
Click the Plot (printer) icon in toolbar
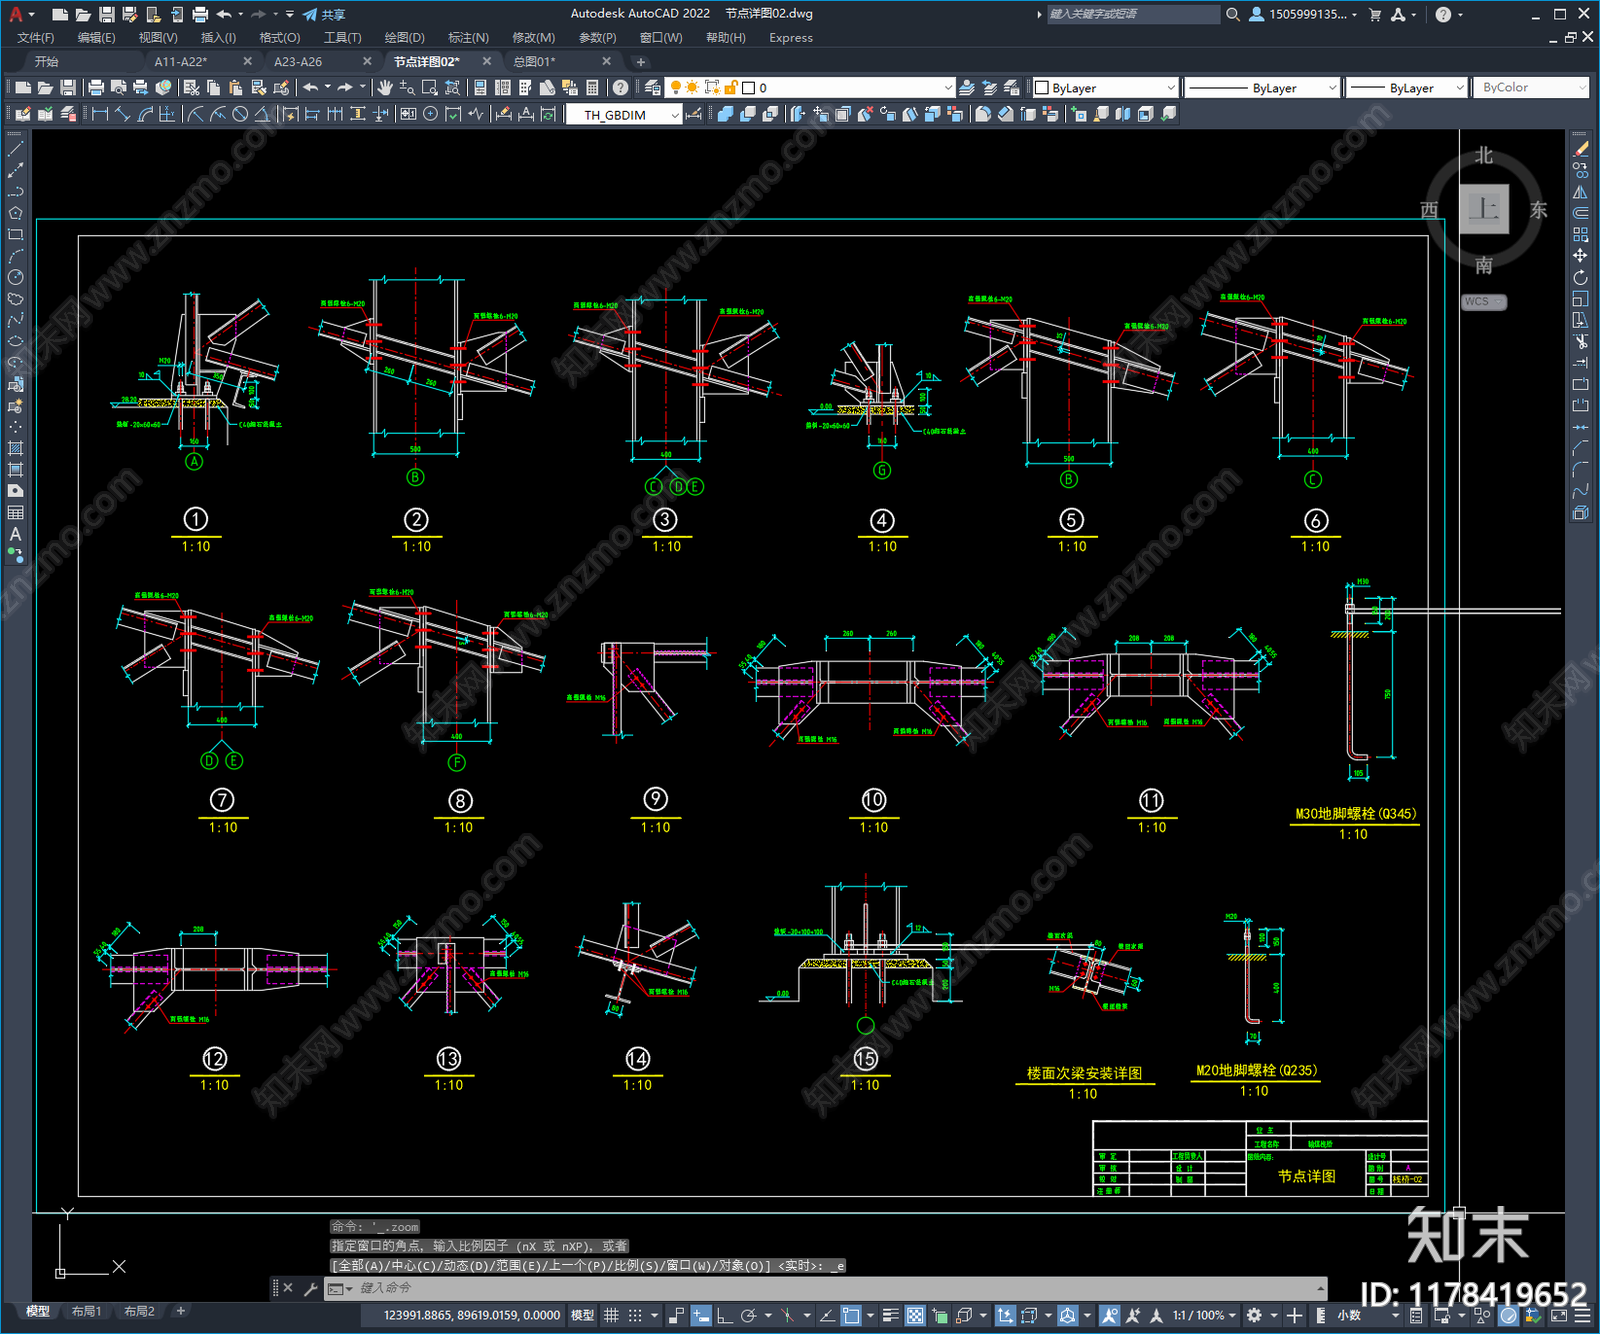(x=96, y=88)
